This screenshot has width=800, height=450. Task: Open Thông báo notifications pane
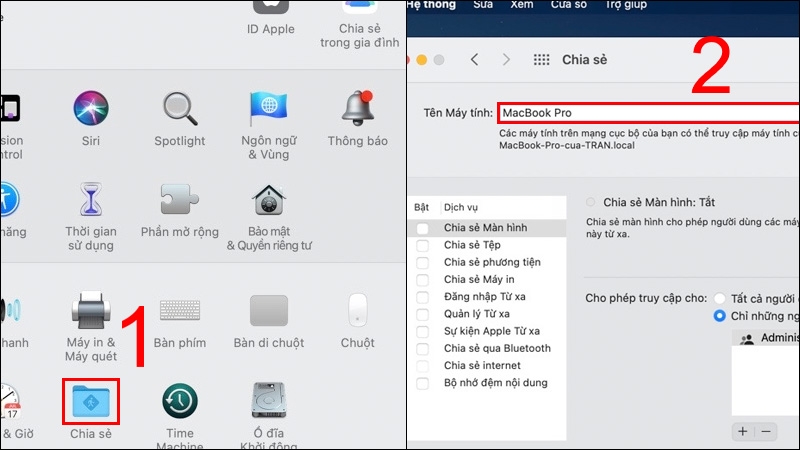coord(358,109)
